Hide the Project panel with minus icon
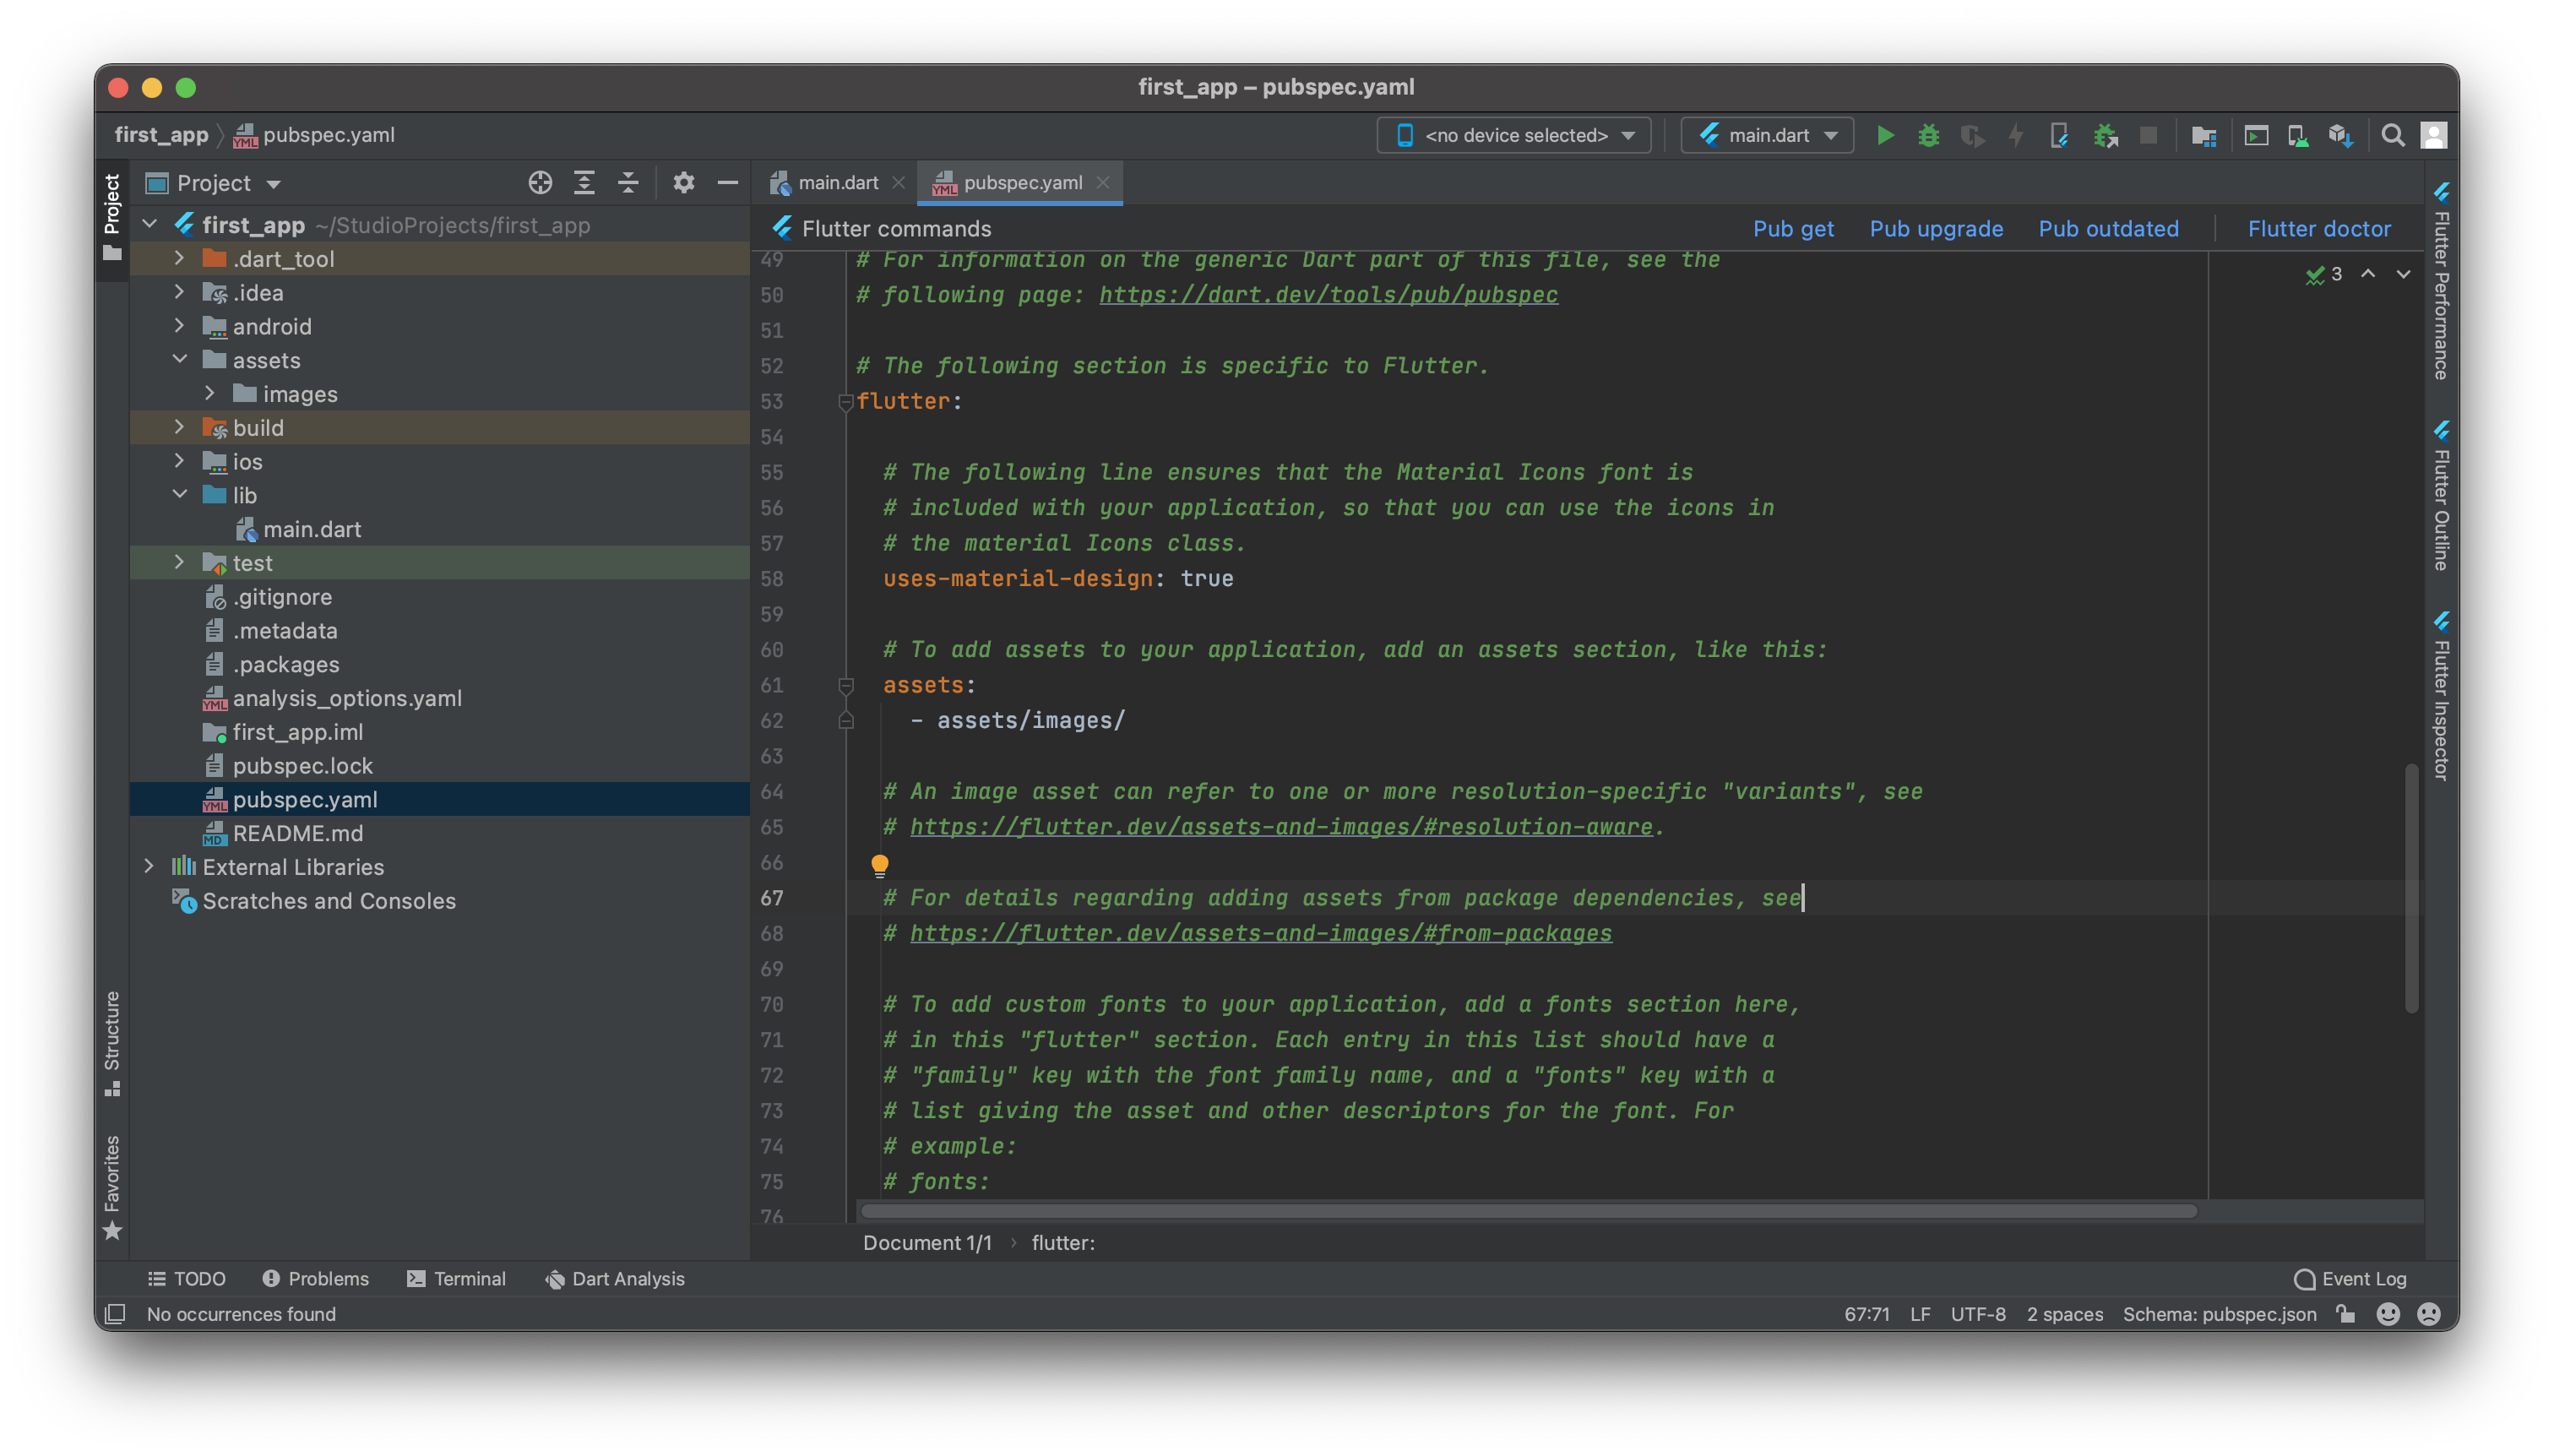 (x=728, y=183)
